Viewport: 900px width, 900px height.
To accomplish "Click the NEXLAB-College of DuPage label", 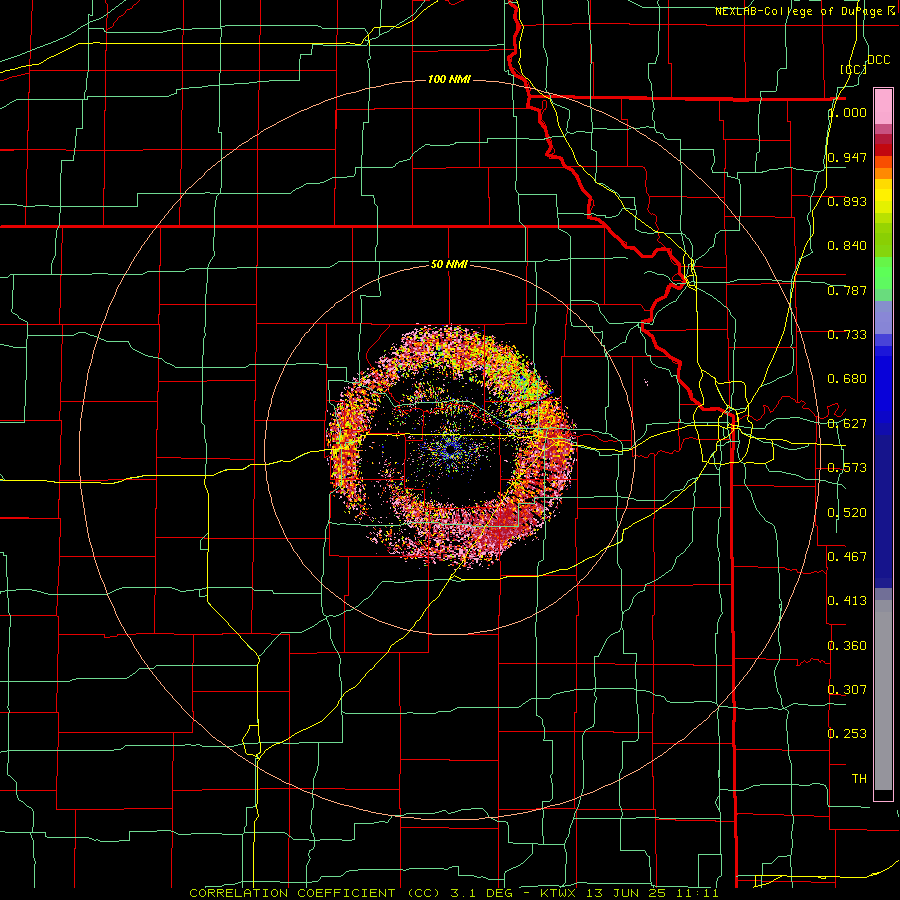I will point(800,11).
